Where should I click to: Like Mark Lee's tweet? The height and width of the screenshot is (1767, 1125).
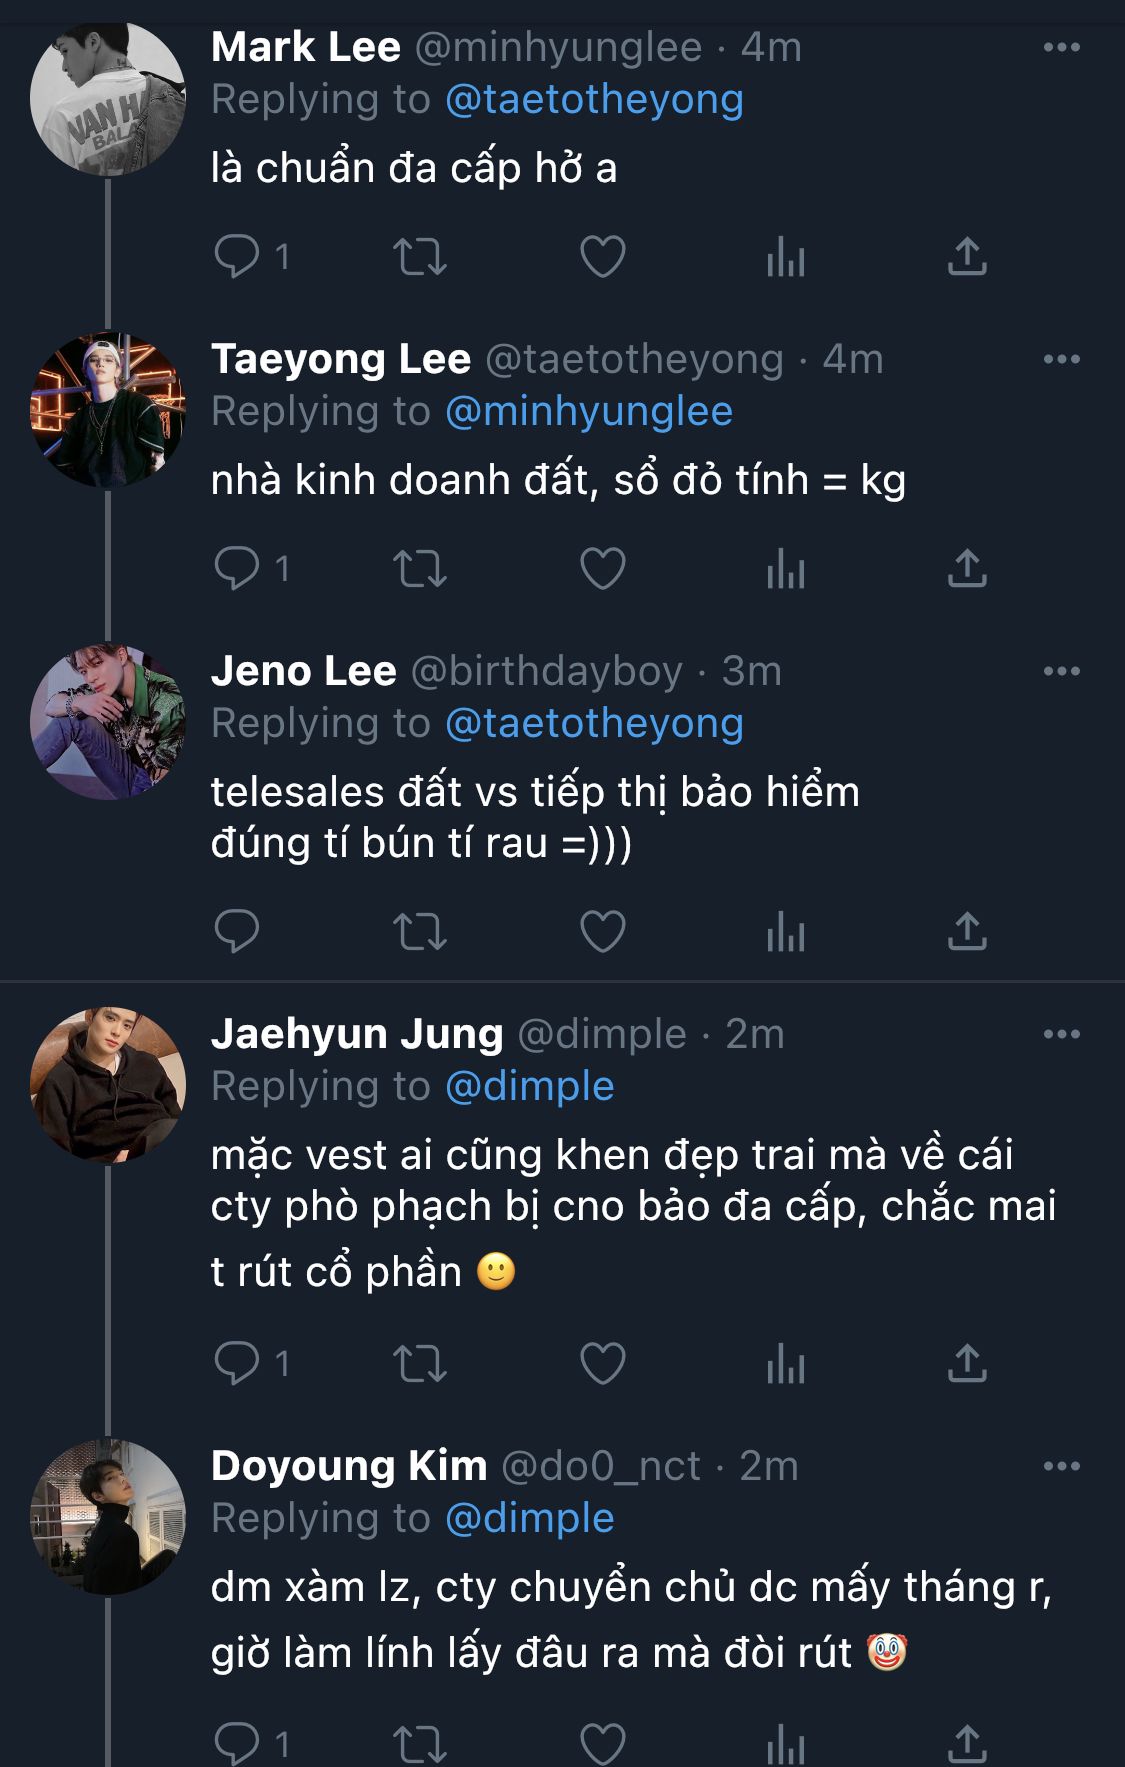click(x=603, y=256)
